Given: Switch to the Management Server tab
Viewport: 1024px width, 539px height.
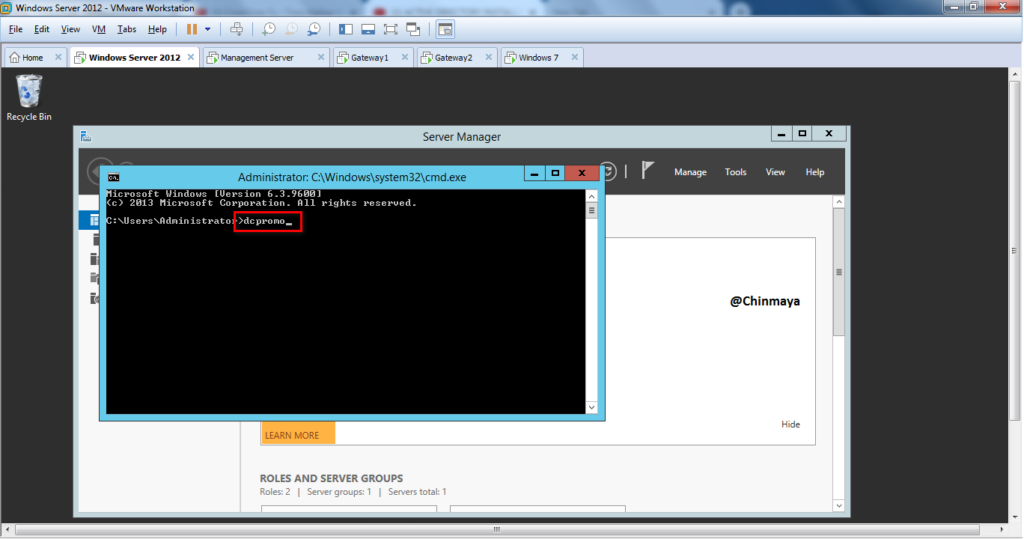Looking at the screenshot, I should click(257, 57).
